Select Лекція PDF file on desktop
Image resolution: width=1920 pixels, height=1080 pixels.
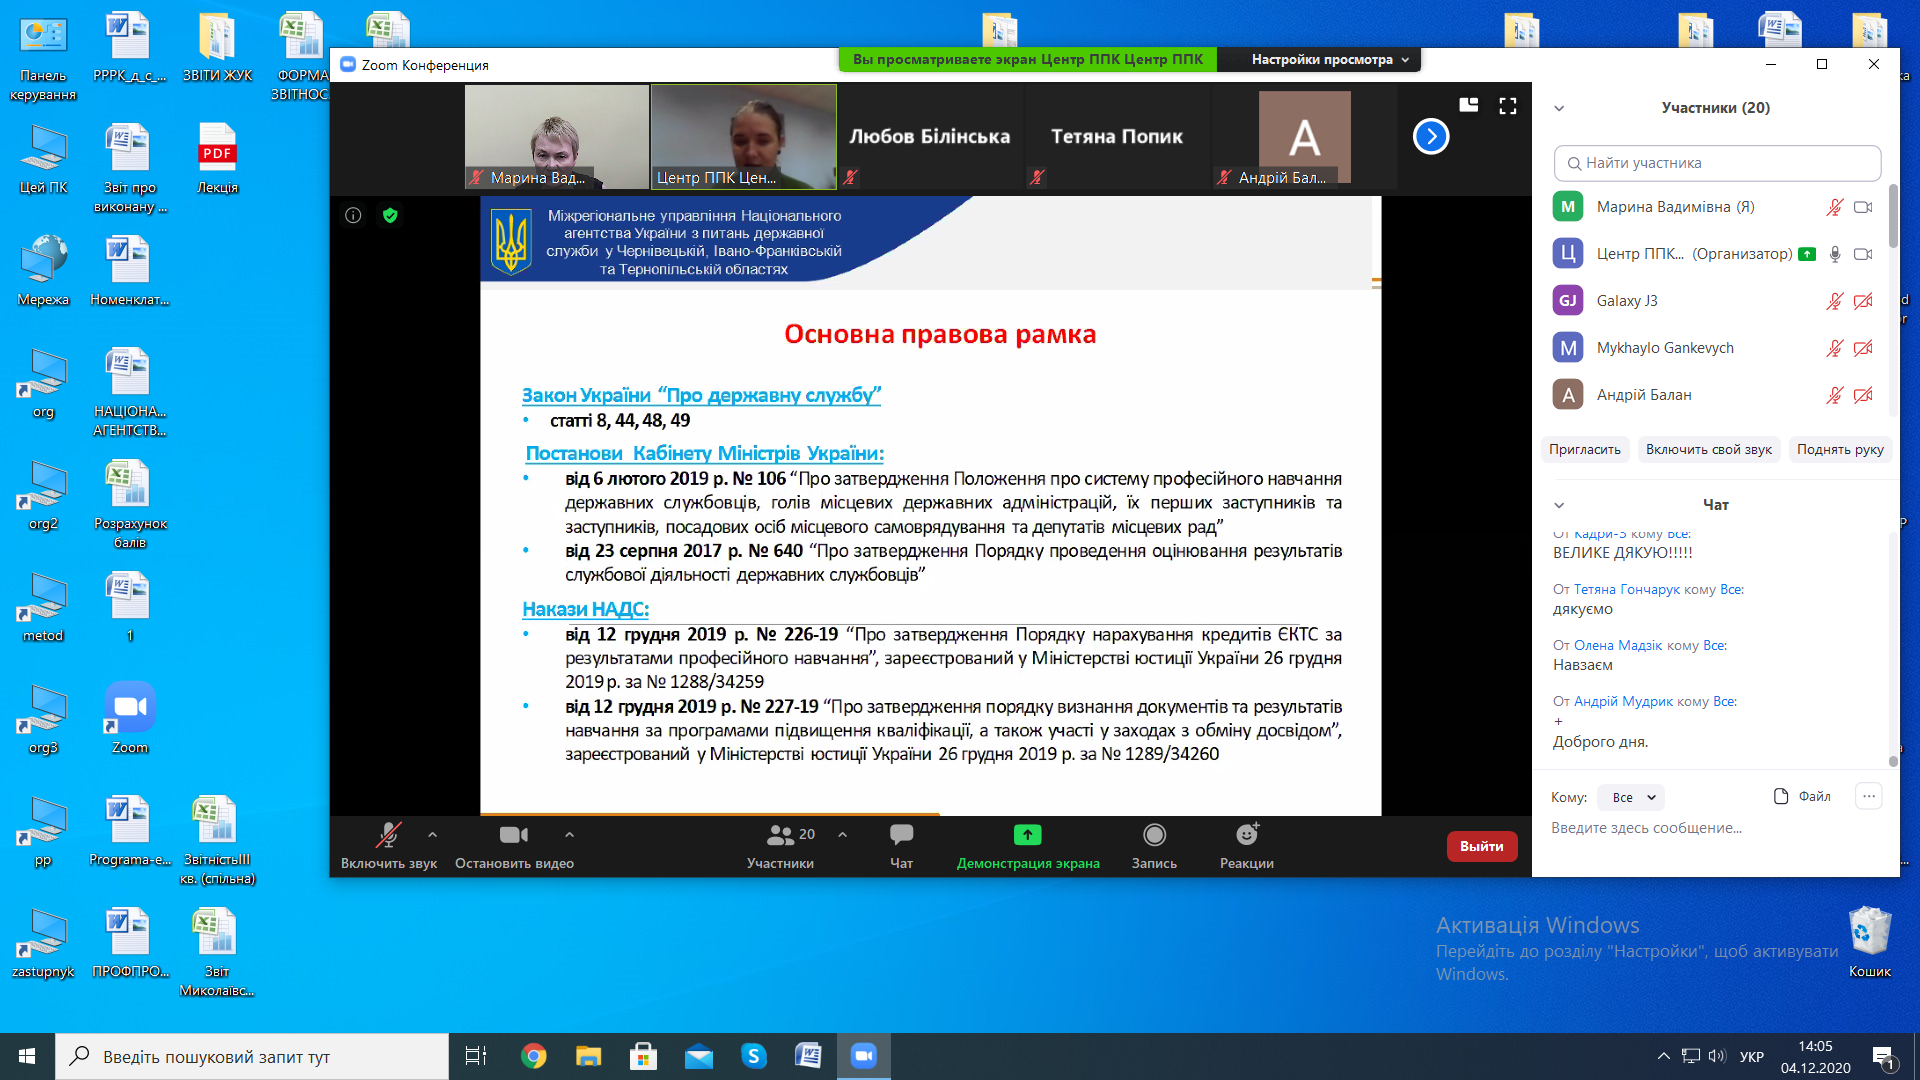217,158
